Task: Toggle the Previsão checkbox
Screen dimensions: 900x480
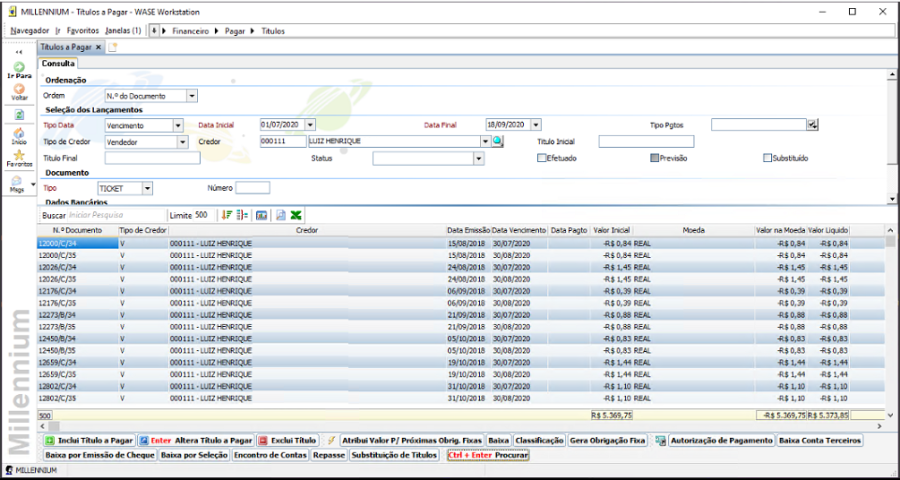Action: (654, 158)
